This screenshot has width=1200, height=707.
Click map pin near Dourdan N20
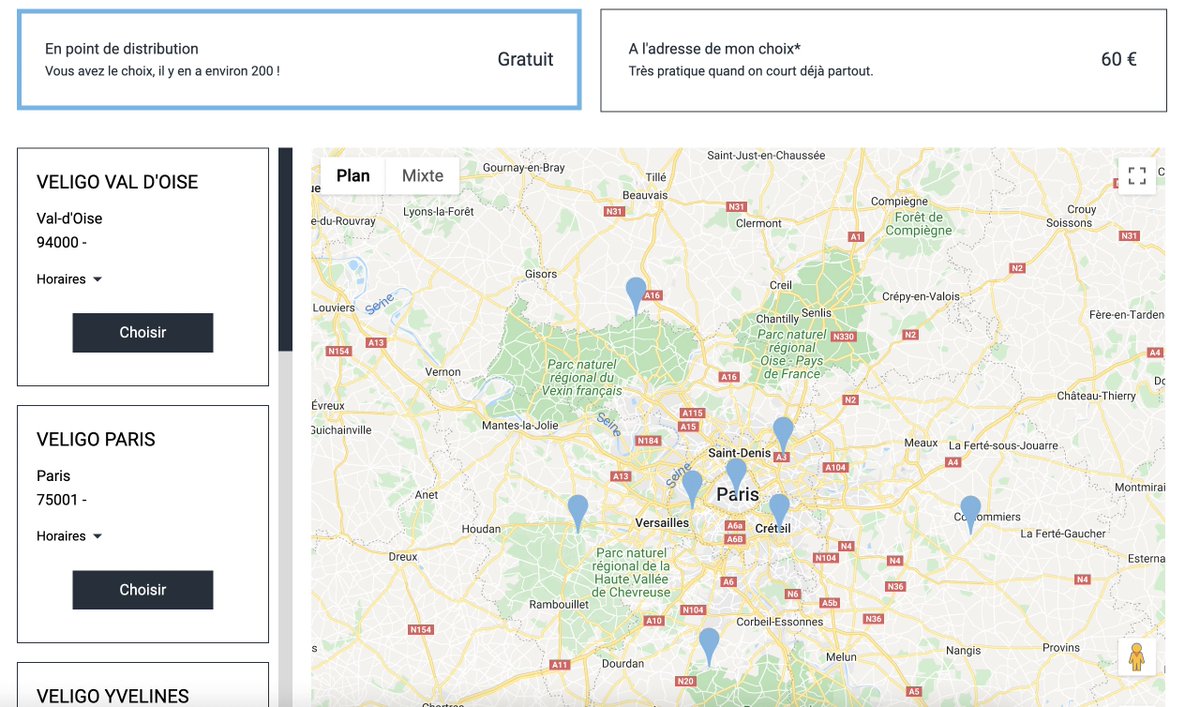pos(709,647)
